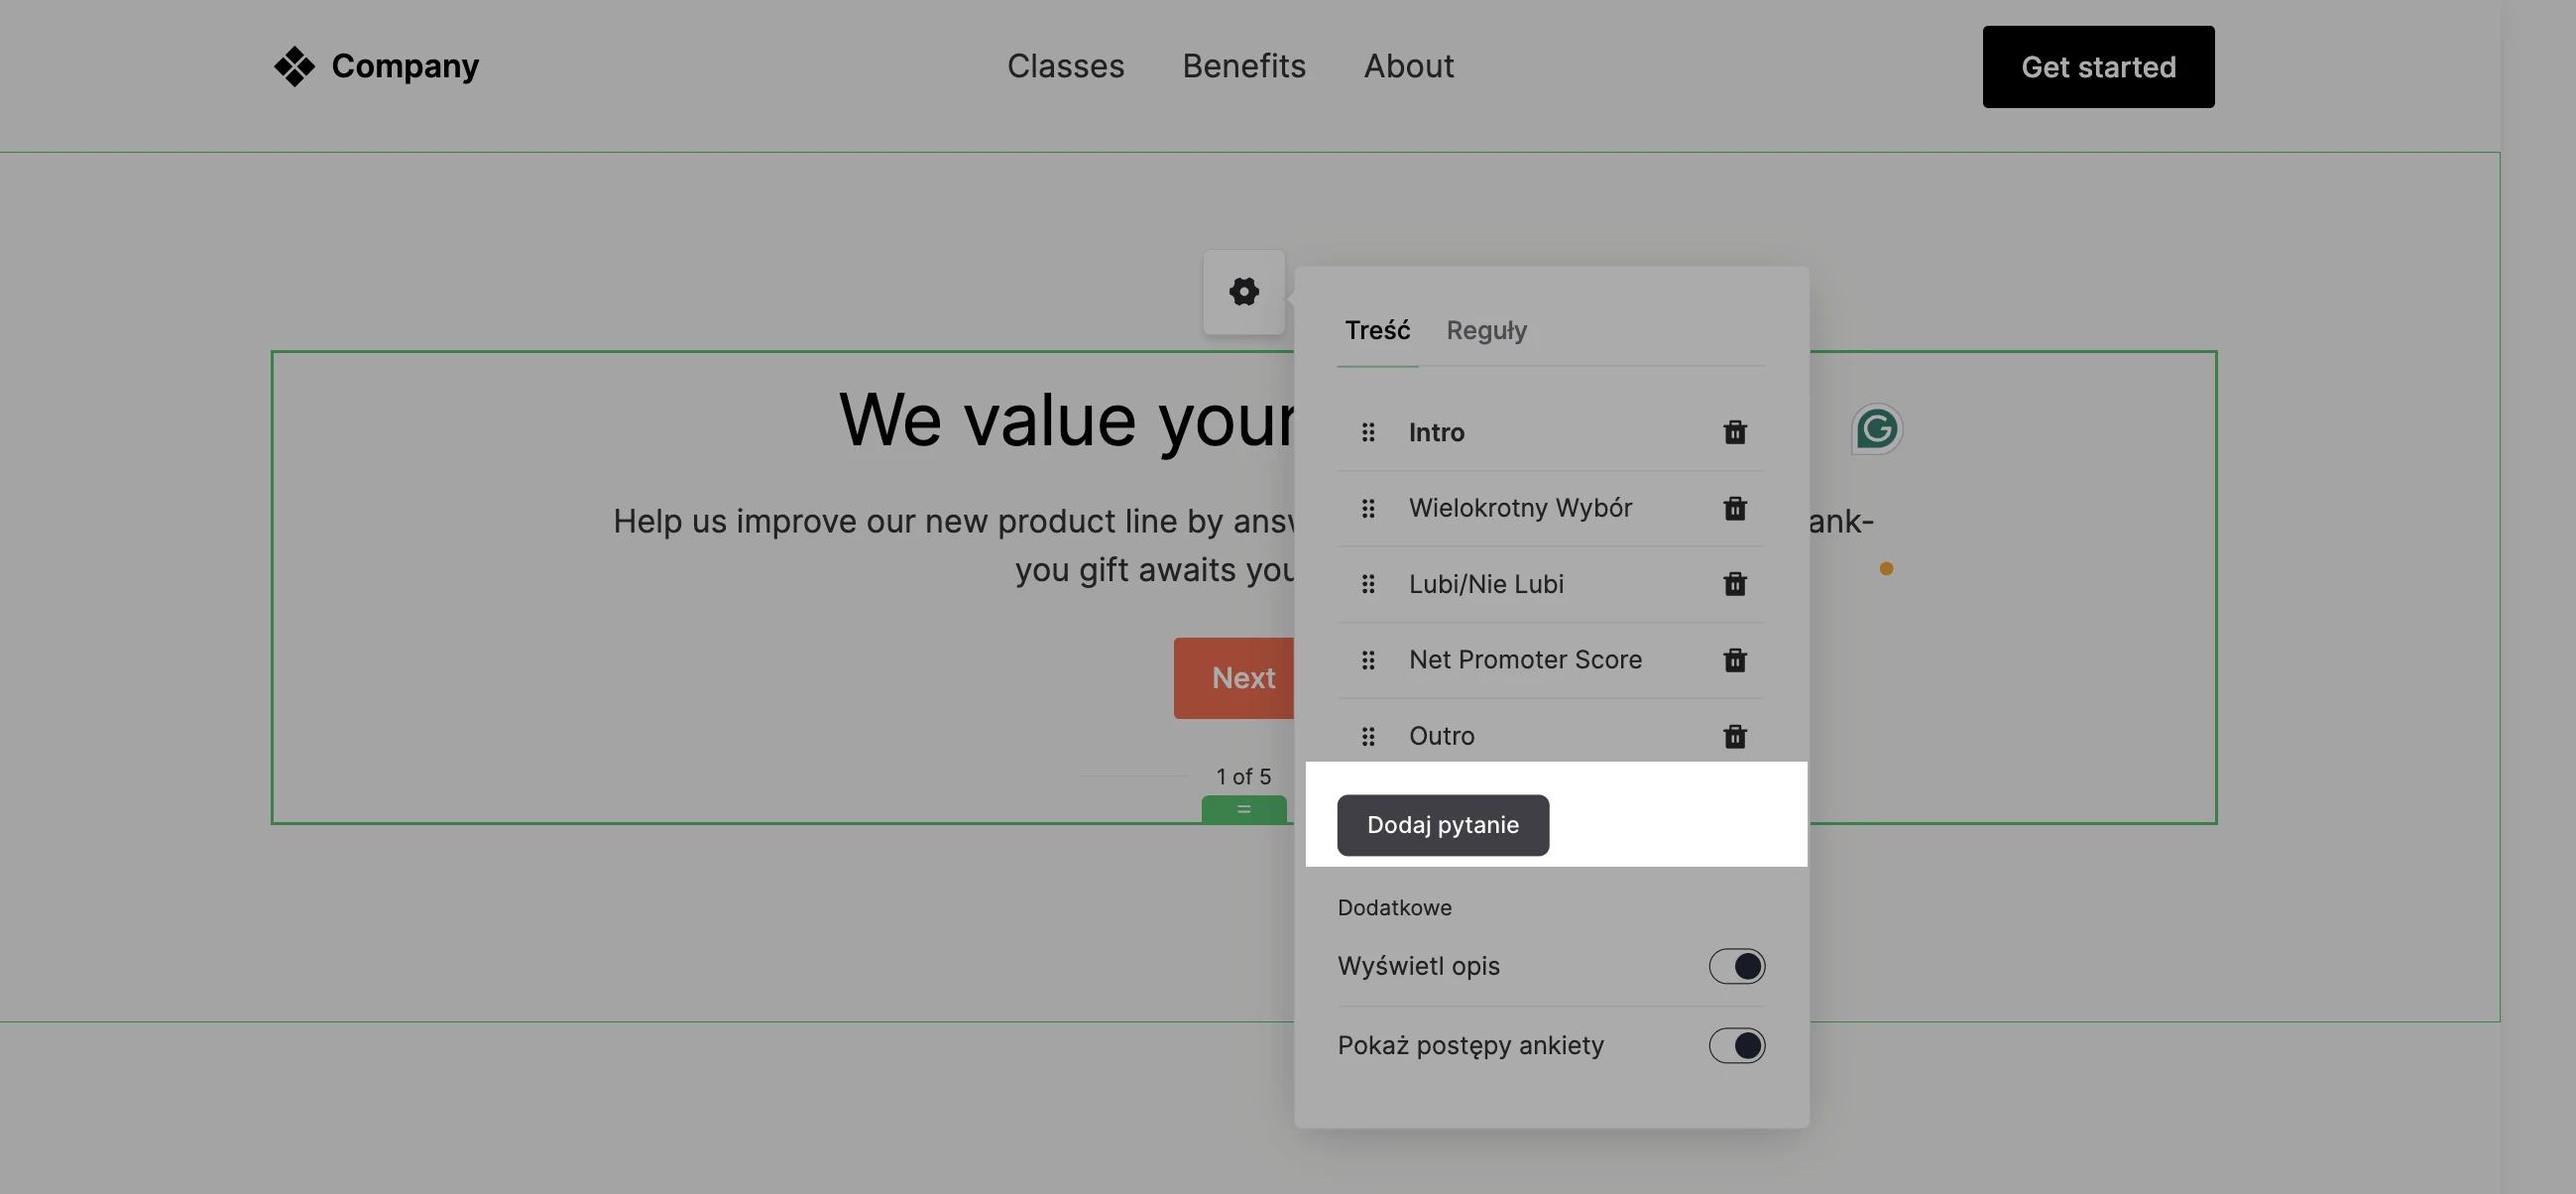Select the Net Promoter Score question

click(1524, 660)
